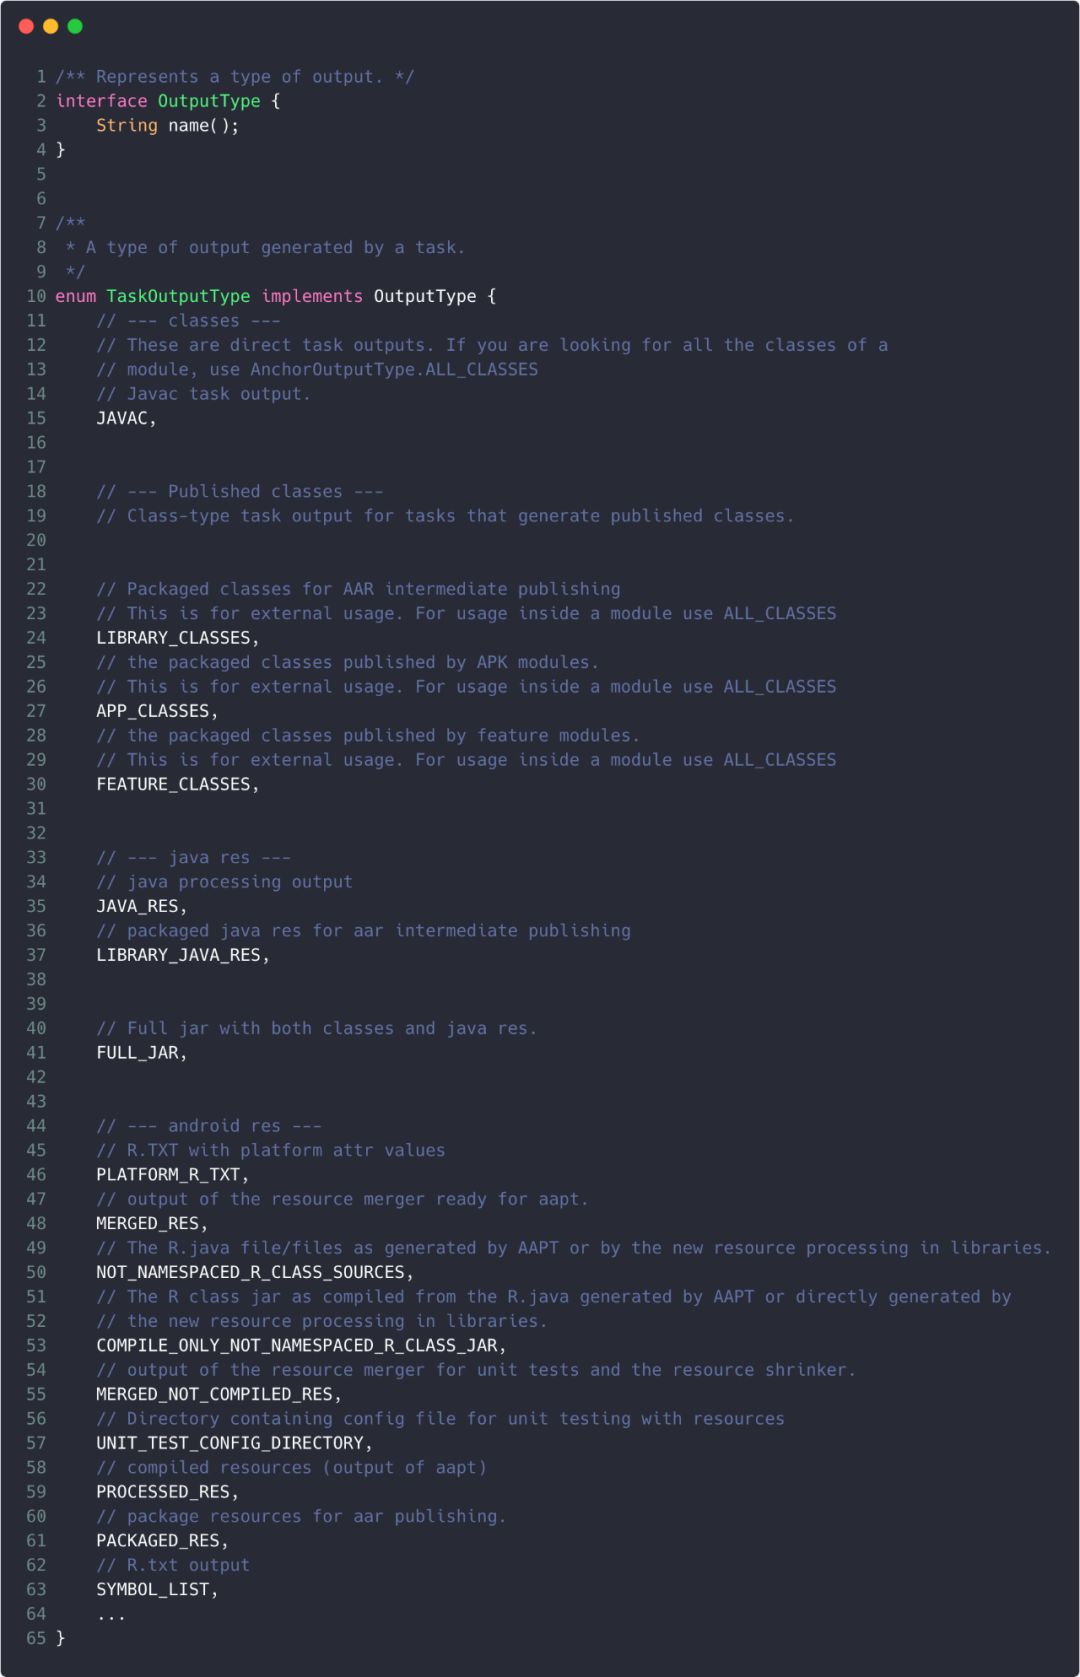This screenshot has width=1080, height=1677.
Task: Click the LIBRARY_CLASSES constant
Action: tap(174, 638)
